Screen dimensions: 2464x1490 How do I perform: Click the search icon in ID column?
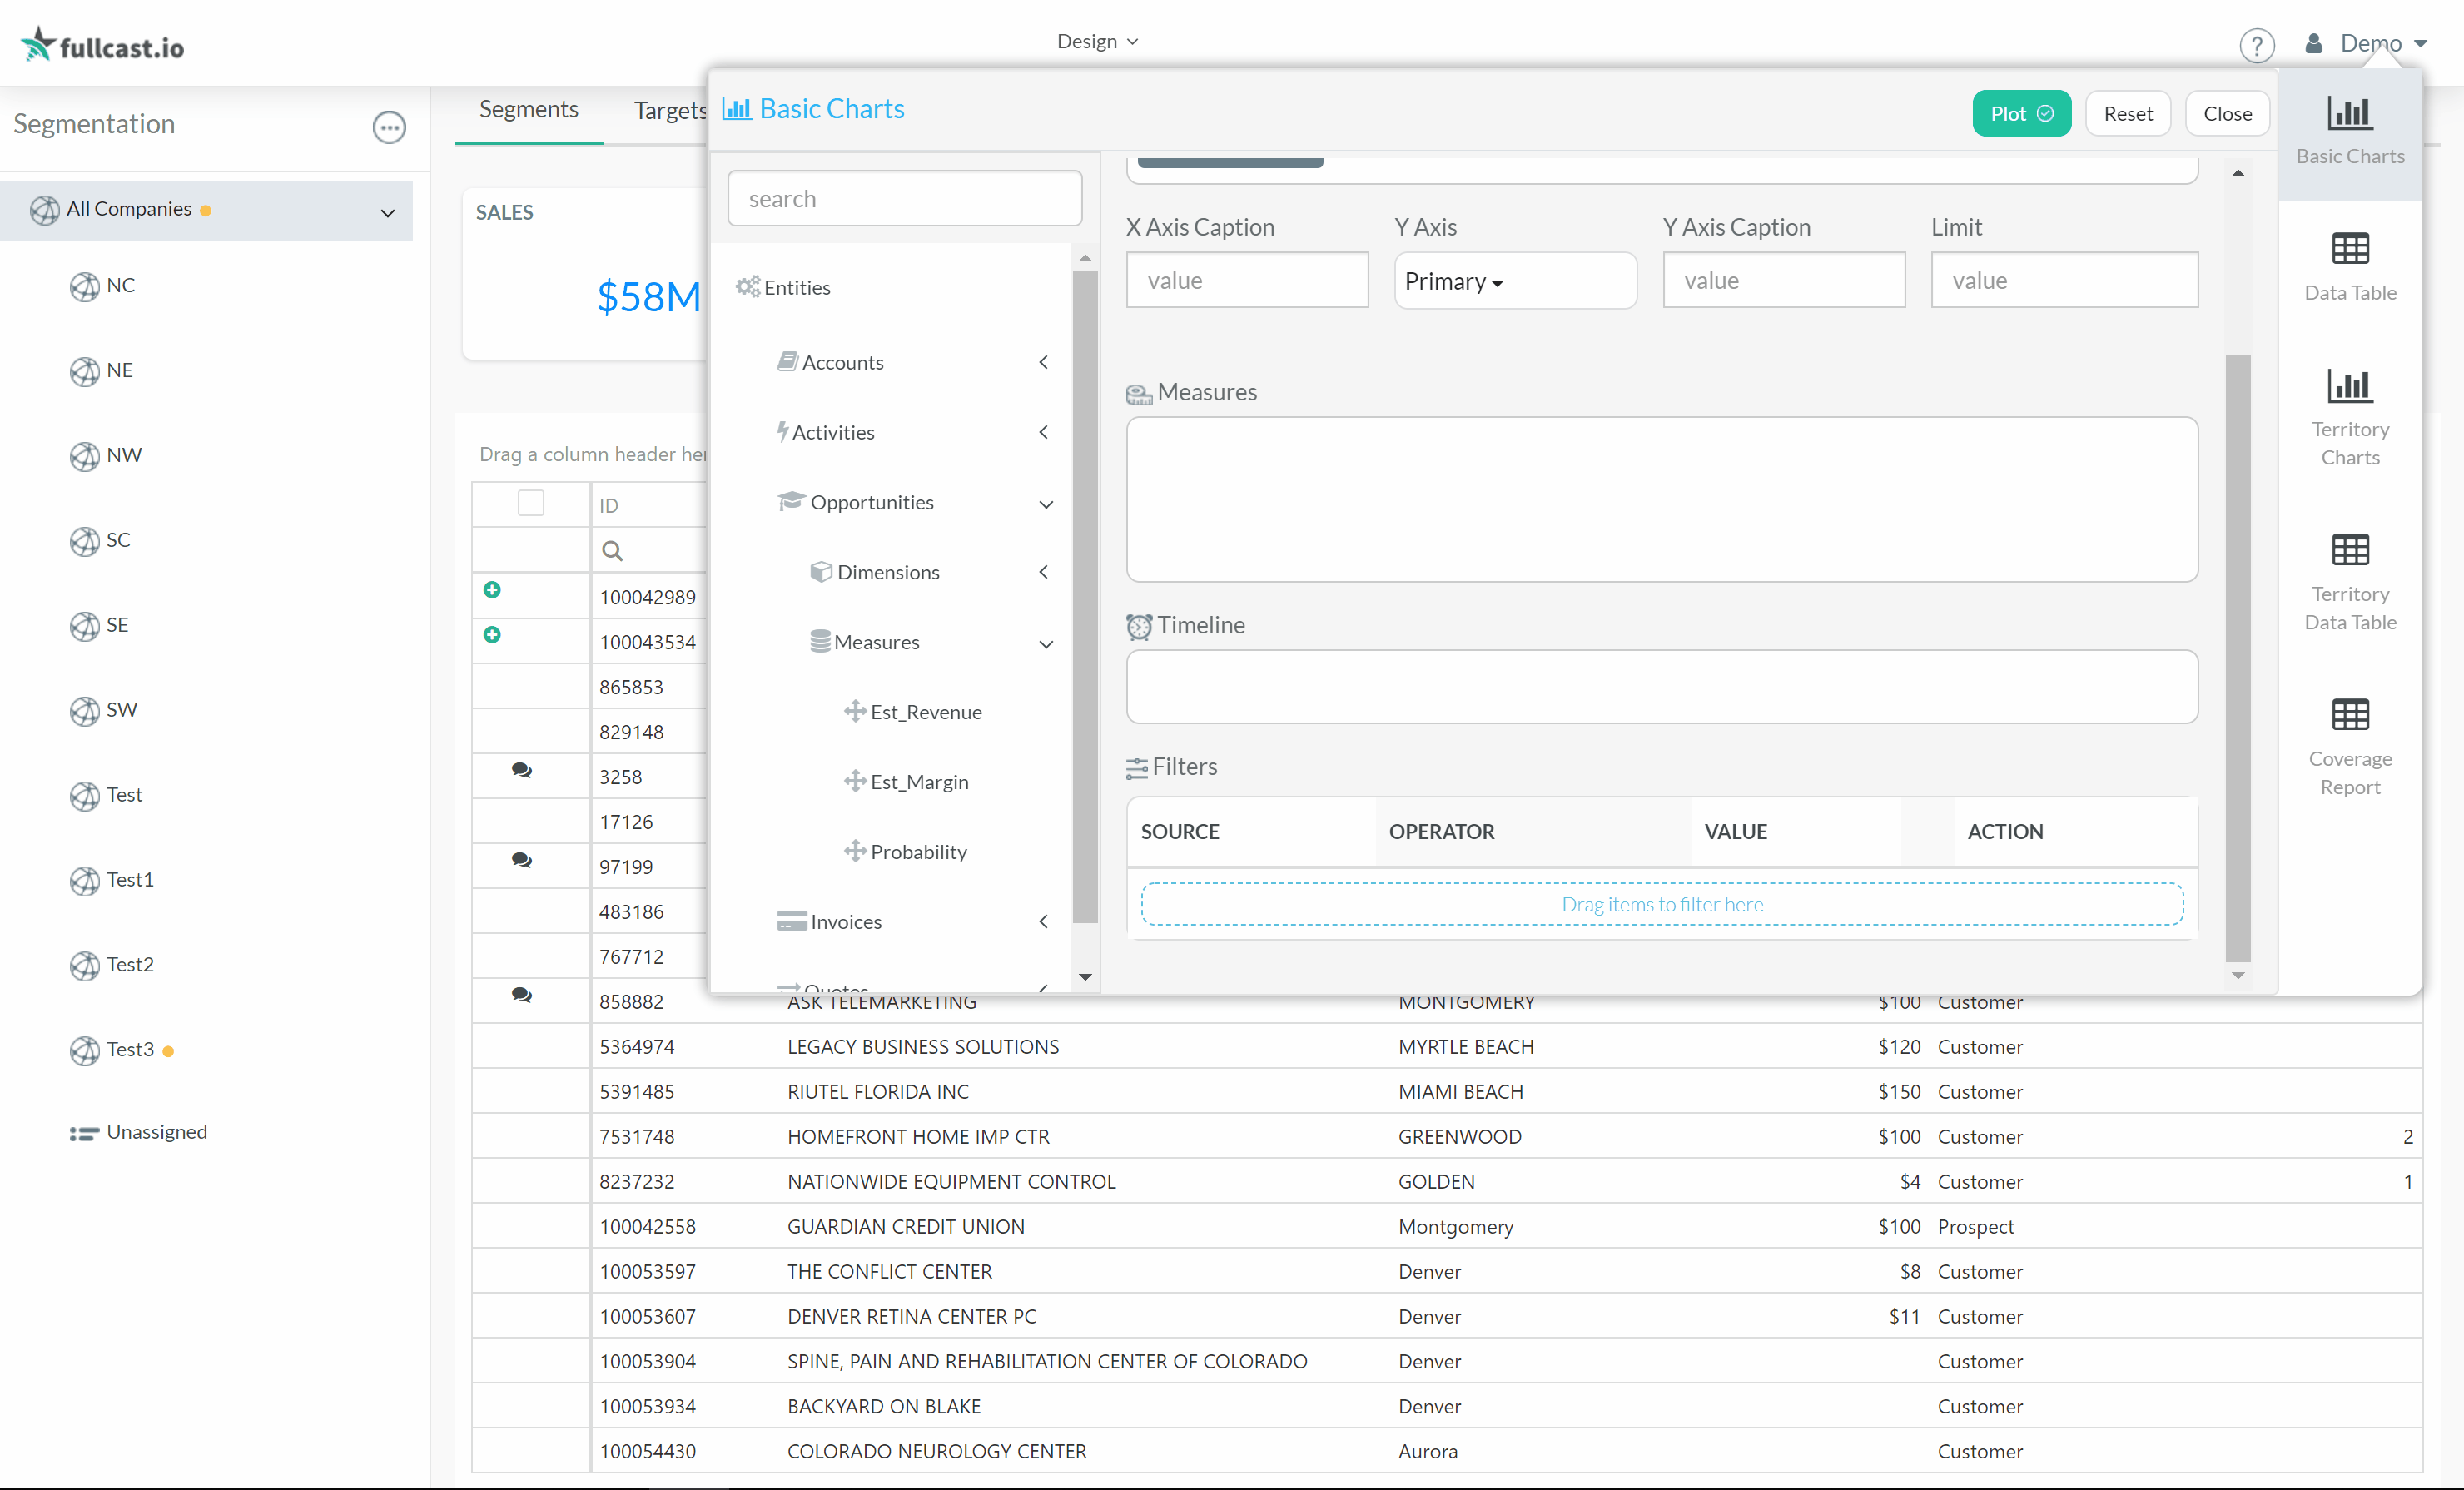point(612,551)
